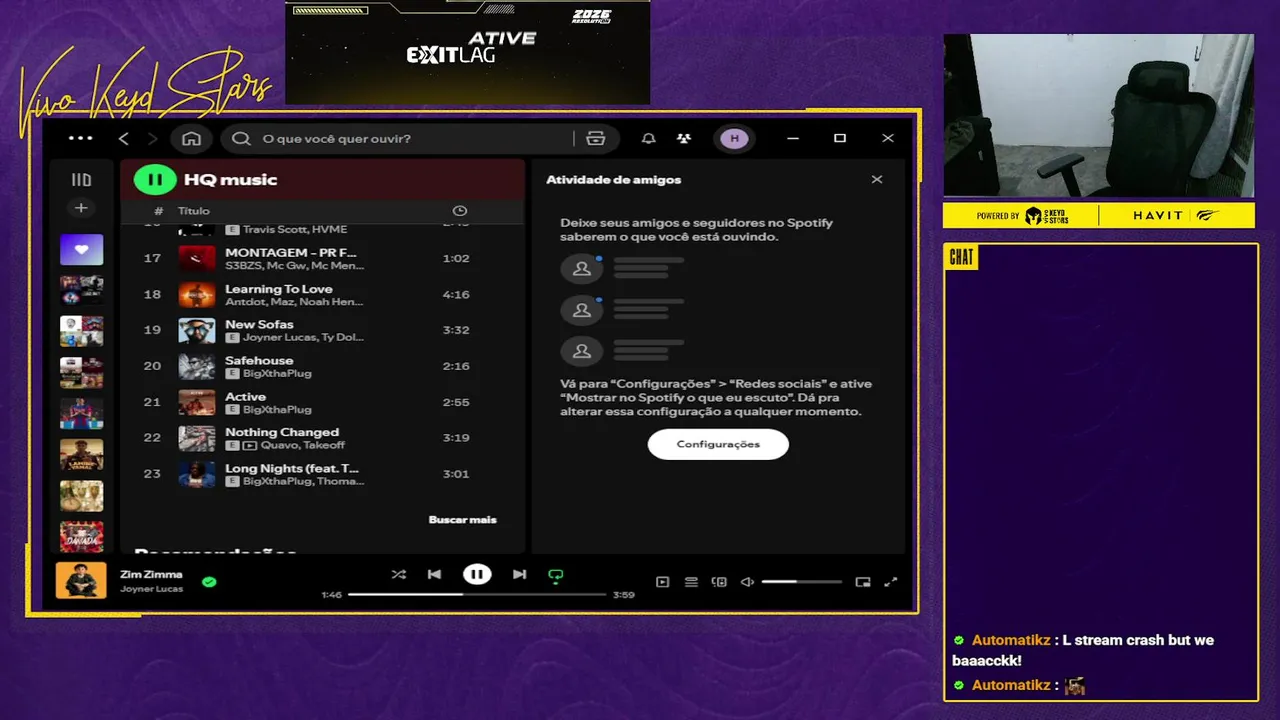Screen dimensions: 1280x720
Task: Open the play queue icon
Action: click(690, 581)
